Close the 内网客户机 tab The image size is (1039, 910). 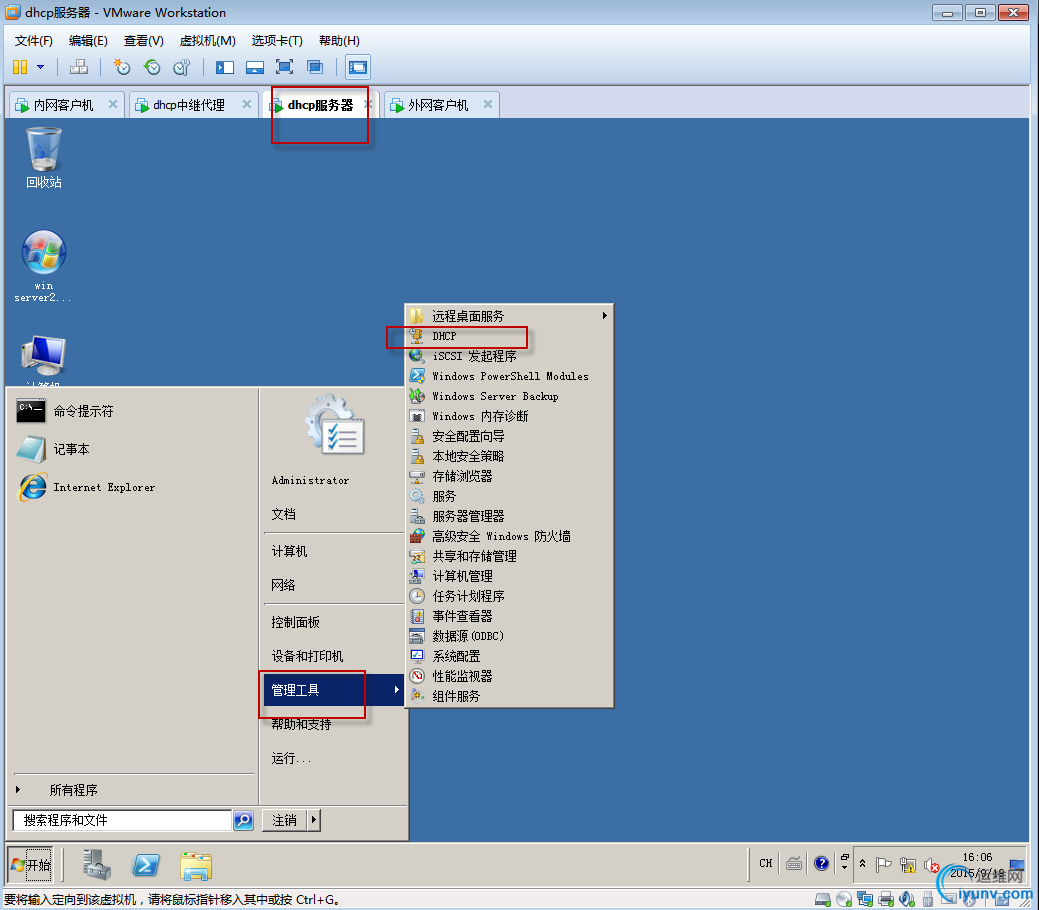click(113, 104)
